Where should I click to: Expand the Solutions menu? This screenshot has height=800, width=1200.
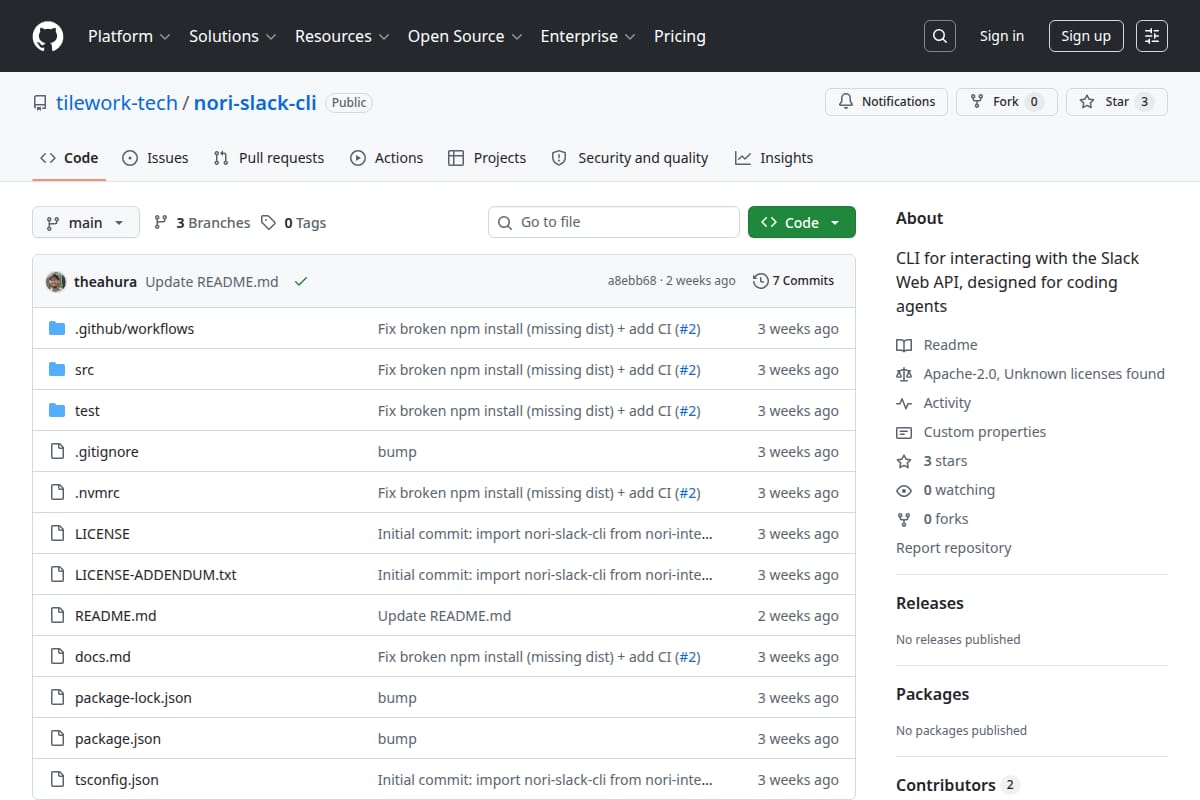click(232, 36)
